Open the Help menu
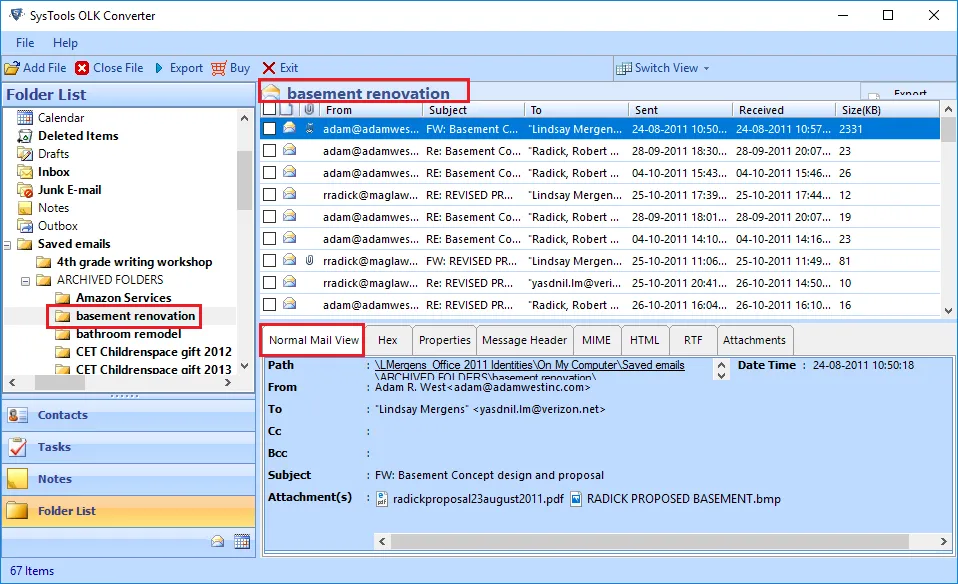 (65, 43)
